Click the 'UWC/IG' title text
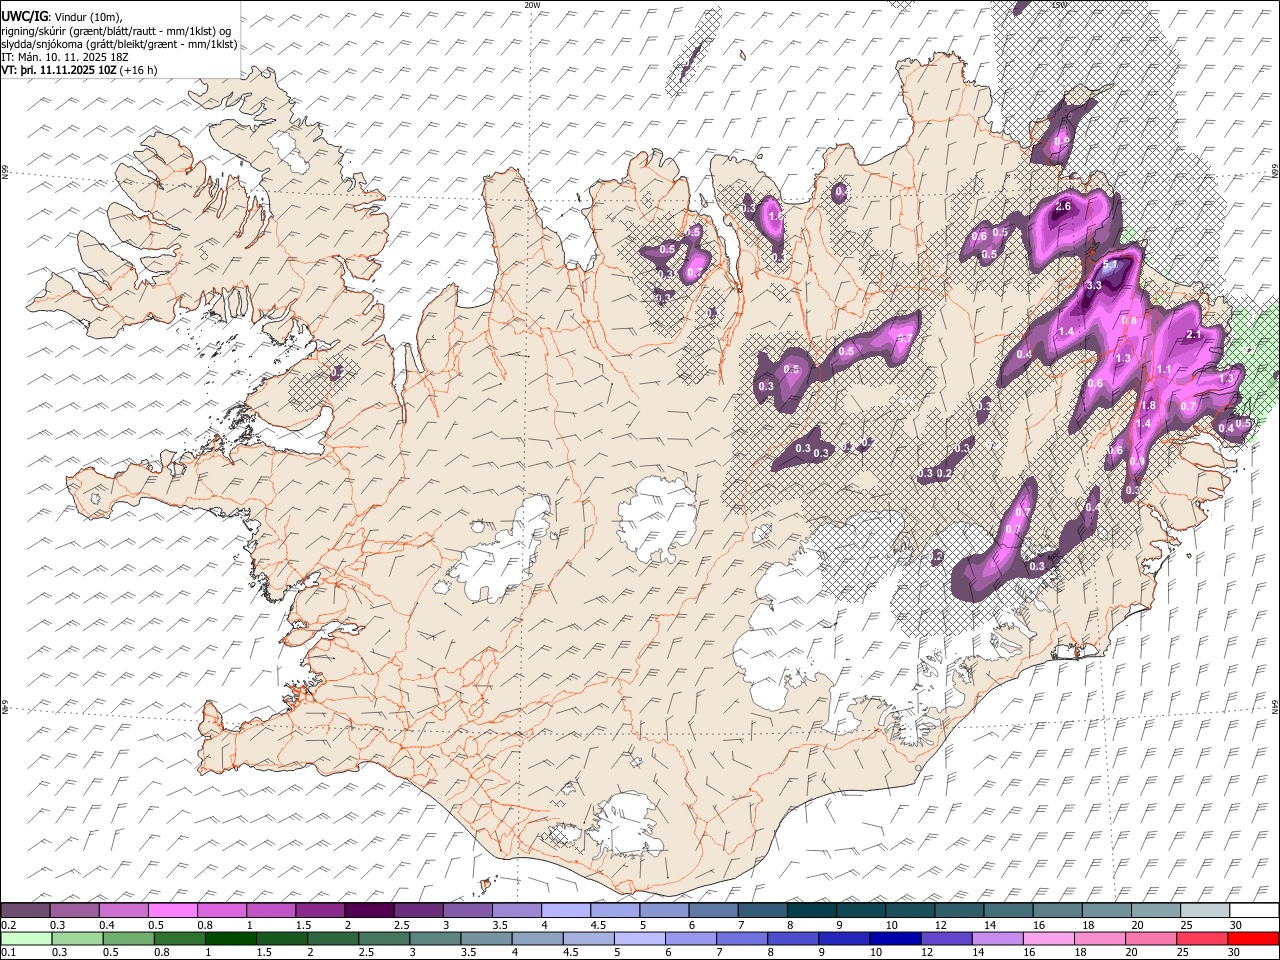This screenshot has width=1280, height=960. pos(24,16)
